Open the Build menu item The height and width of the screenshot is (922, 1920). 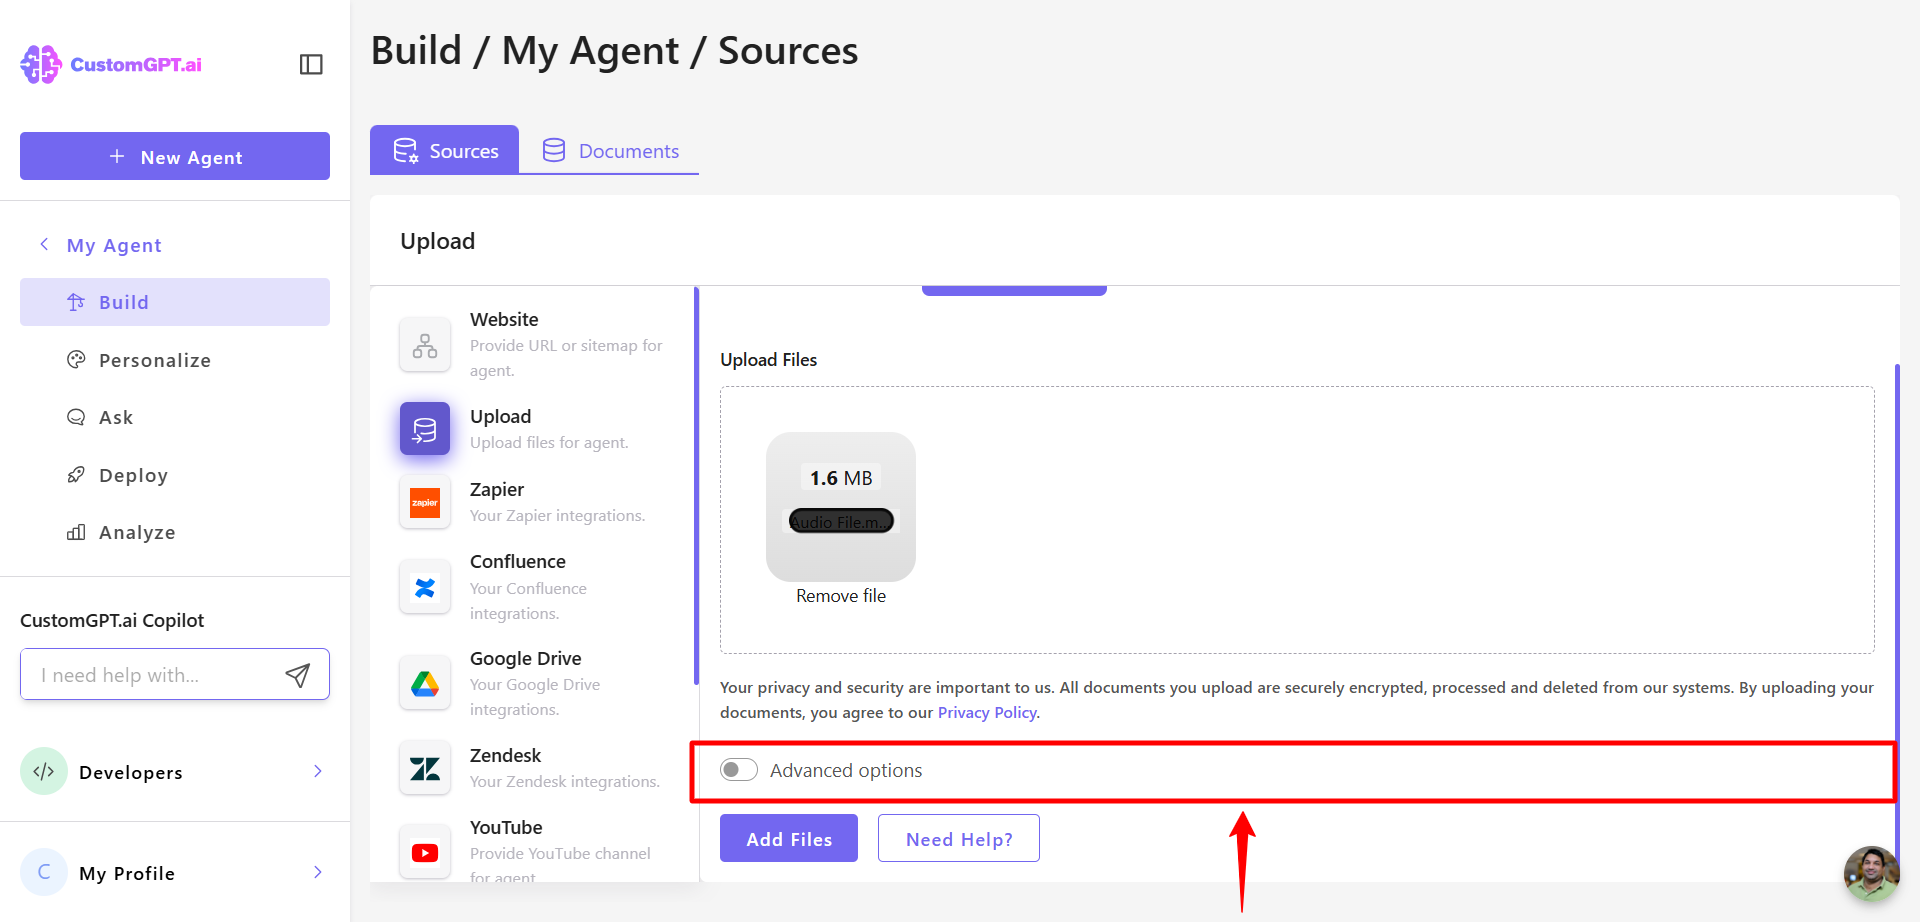pyautogui.click(x=175, y=302)
